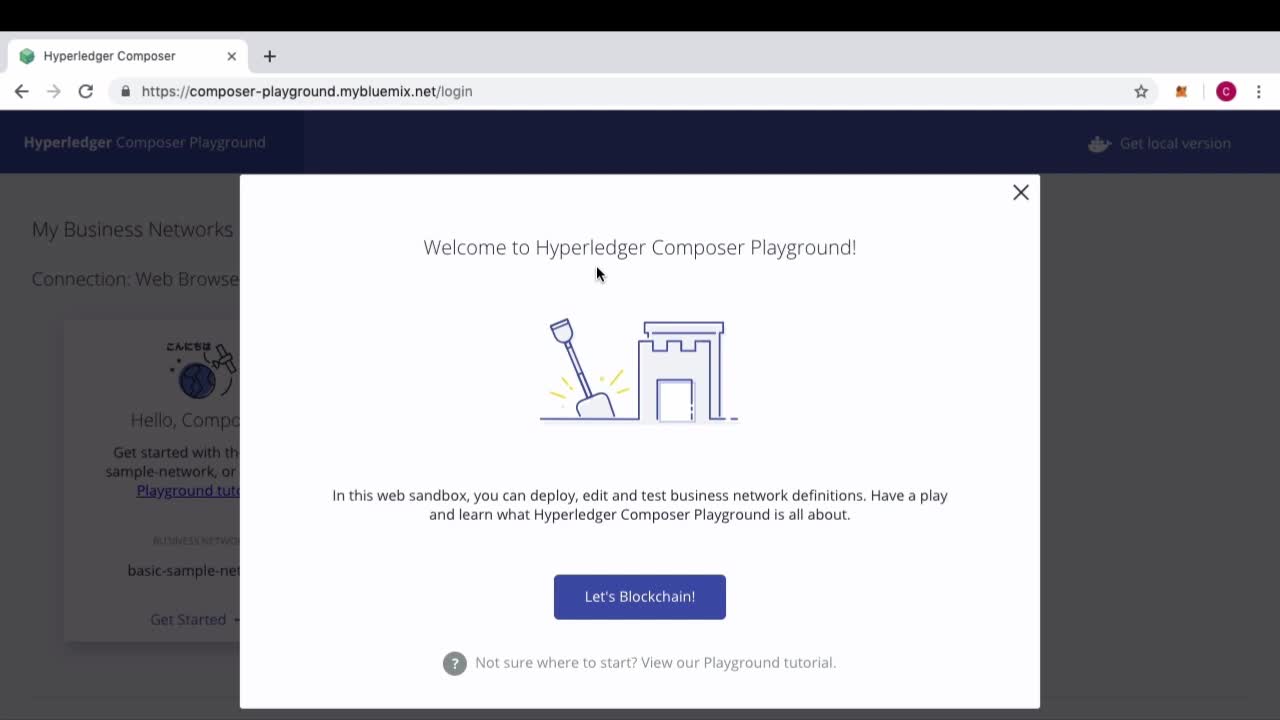
Task: Open the Playground tutorial help icon
Action: pyautogui.click(x=455, y=663)
